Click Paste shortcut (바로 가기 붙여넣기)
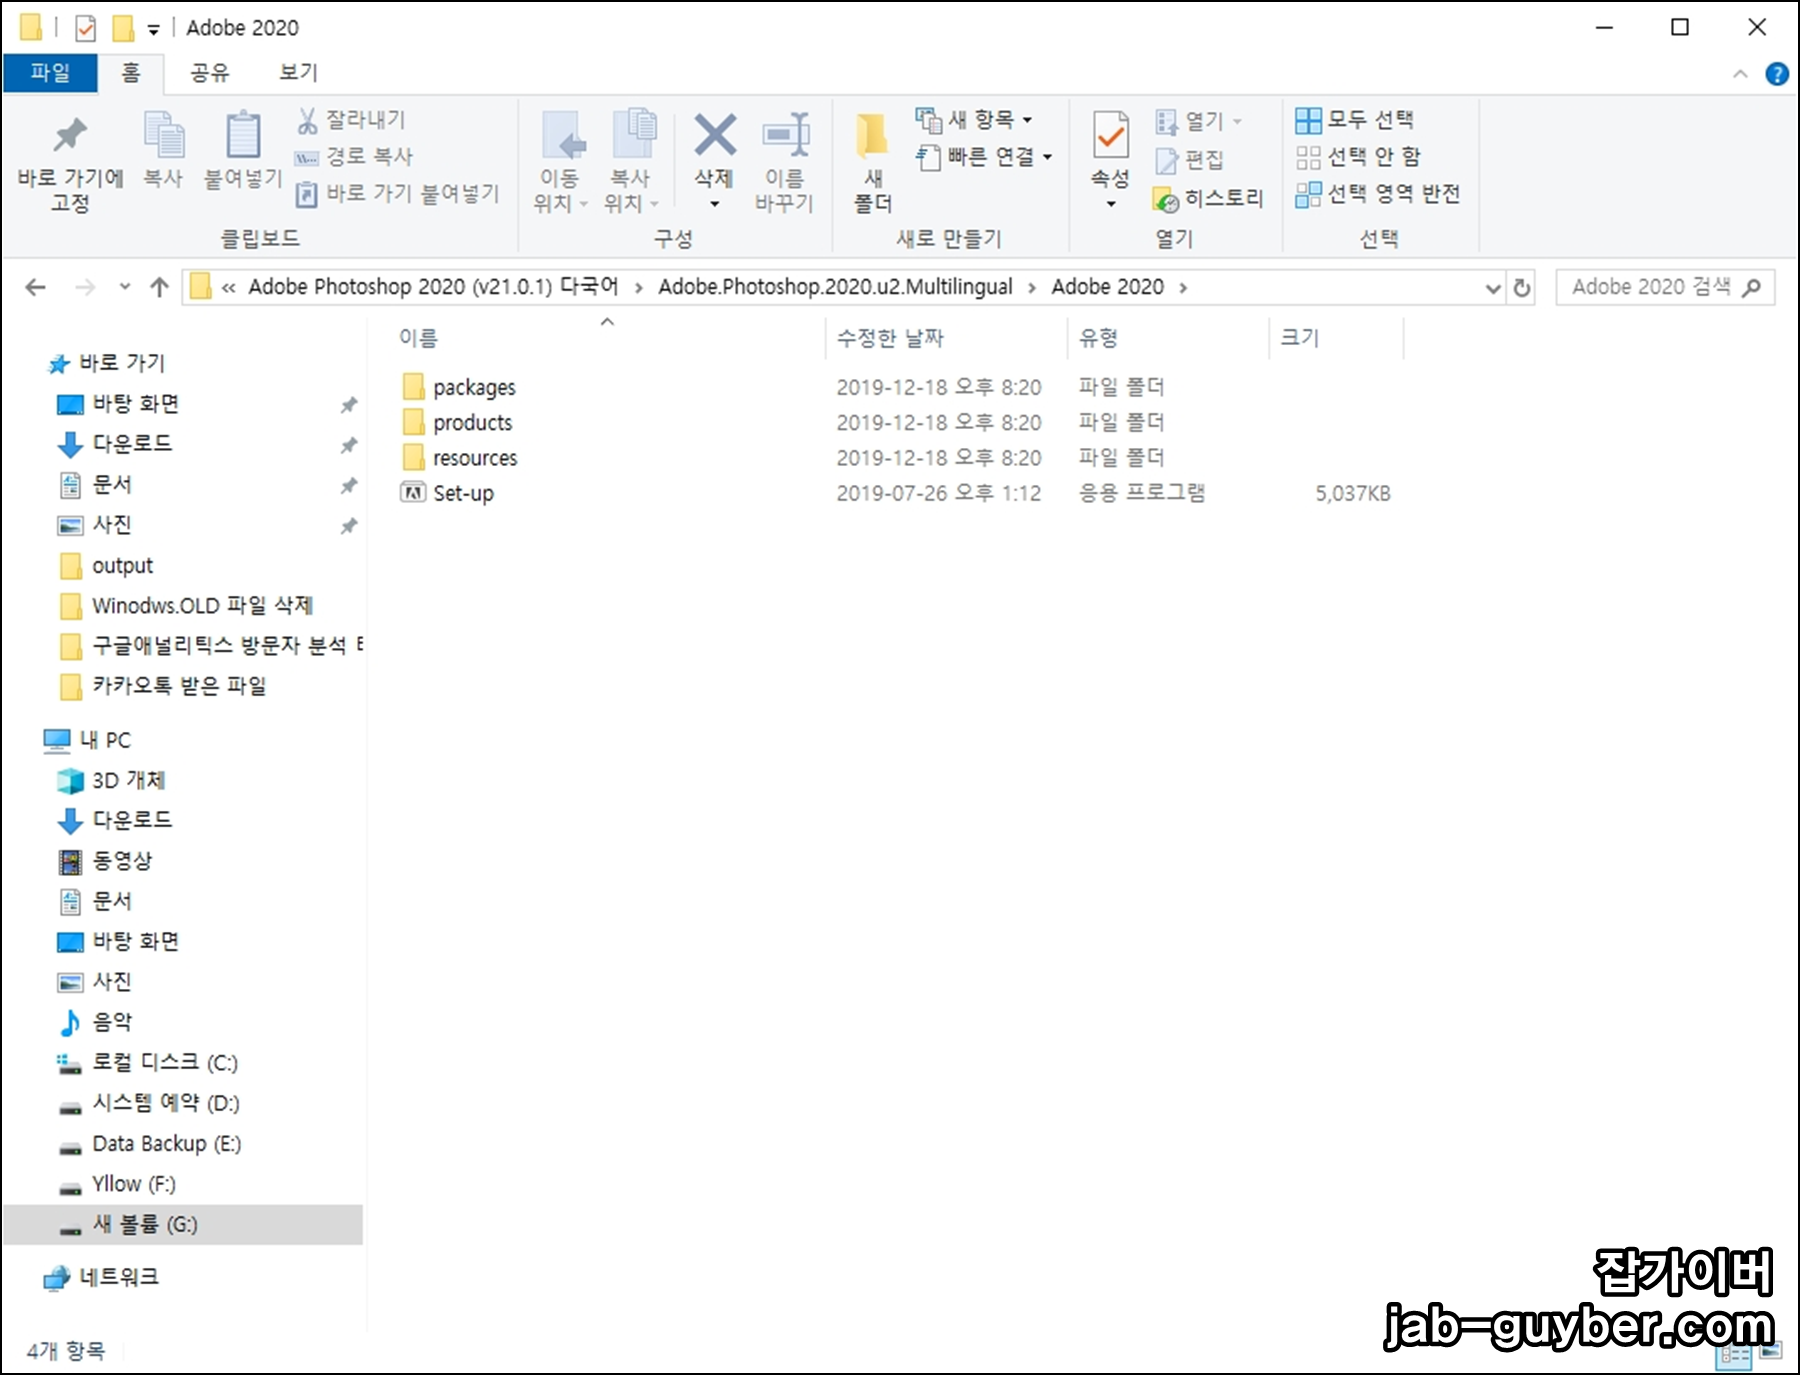 (x=397, y=193)
